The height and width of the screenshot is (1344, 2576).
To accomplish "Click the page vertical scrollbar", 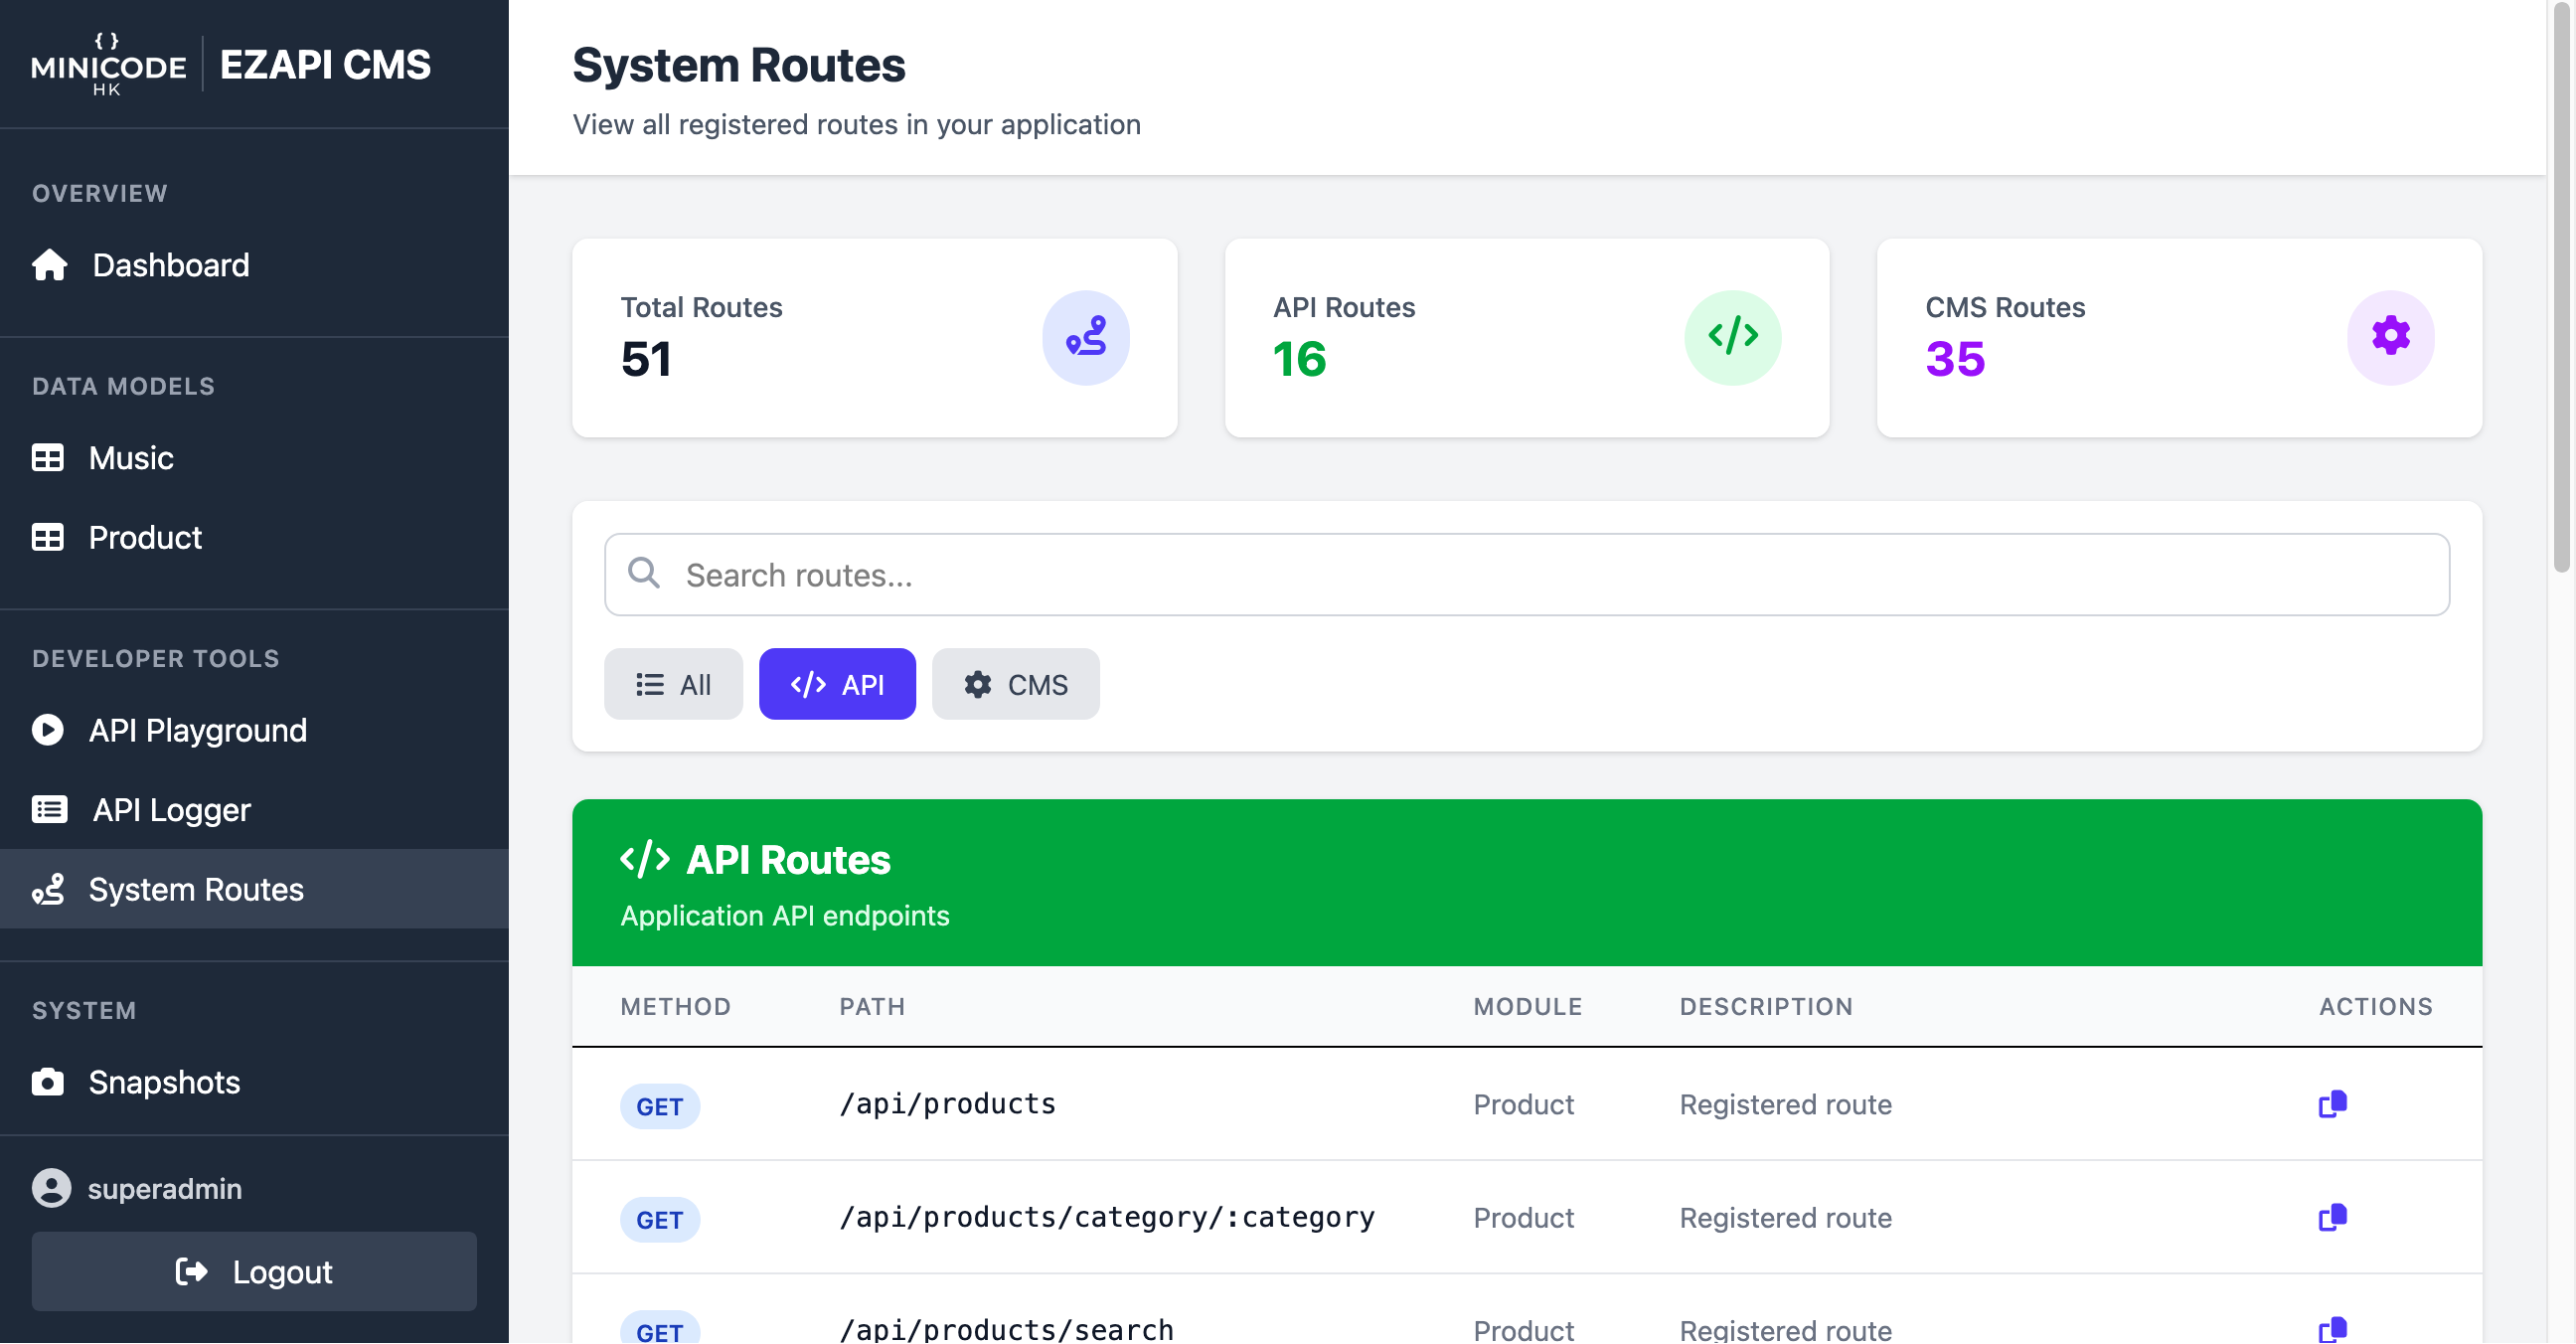I will coord(2560,290).
